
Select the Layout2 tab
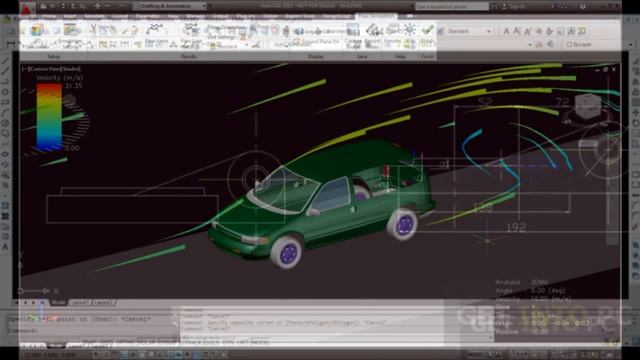point(103,303)
